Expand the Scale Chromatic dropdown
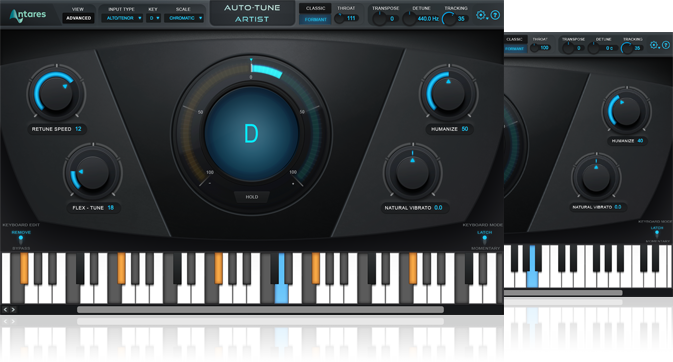 [x=184, y=18]
